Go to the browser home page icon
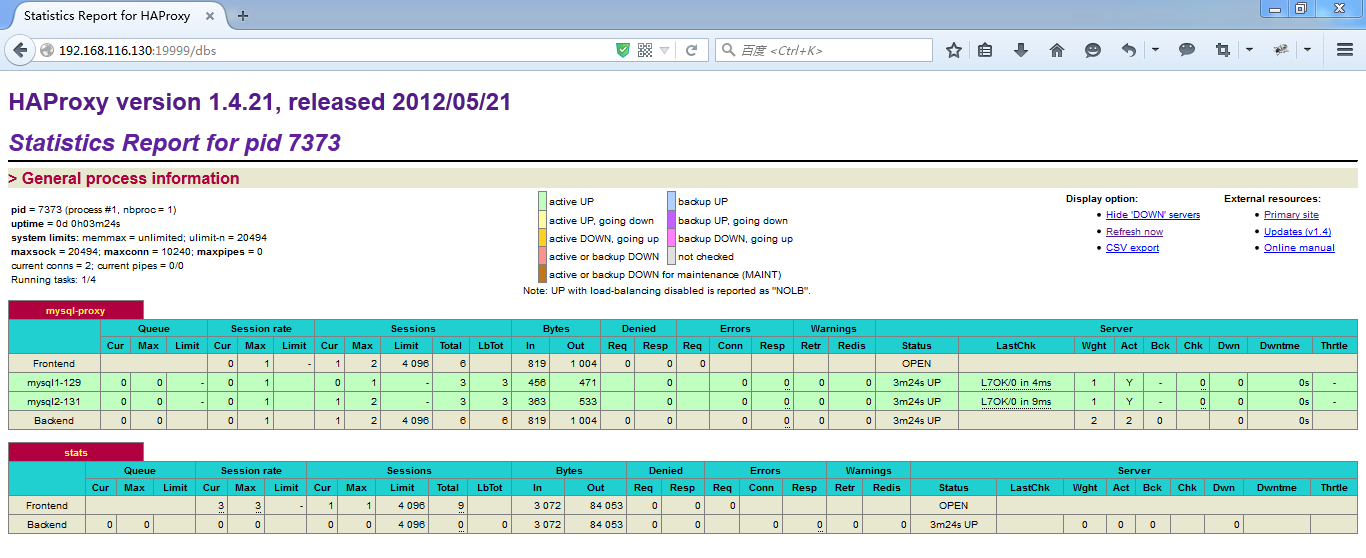The height and width of the screenshot is (558, 1366). click(x=1057, y=50)
